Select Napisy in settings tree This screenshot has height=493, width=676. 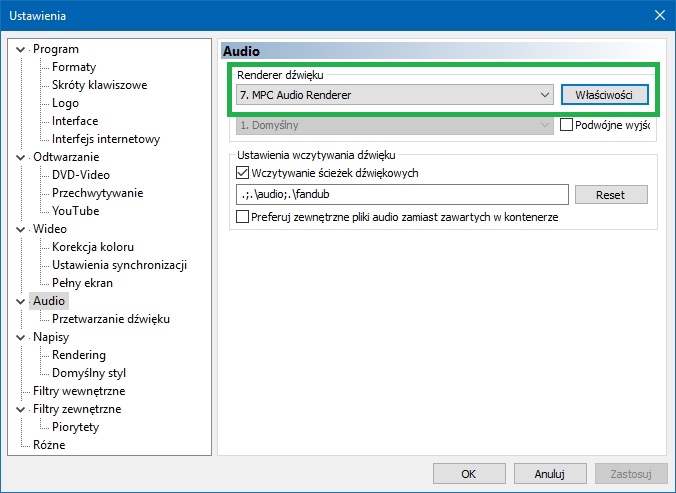coord(51,337)
